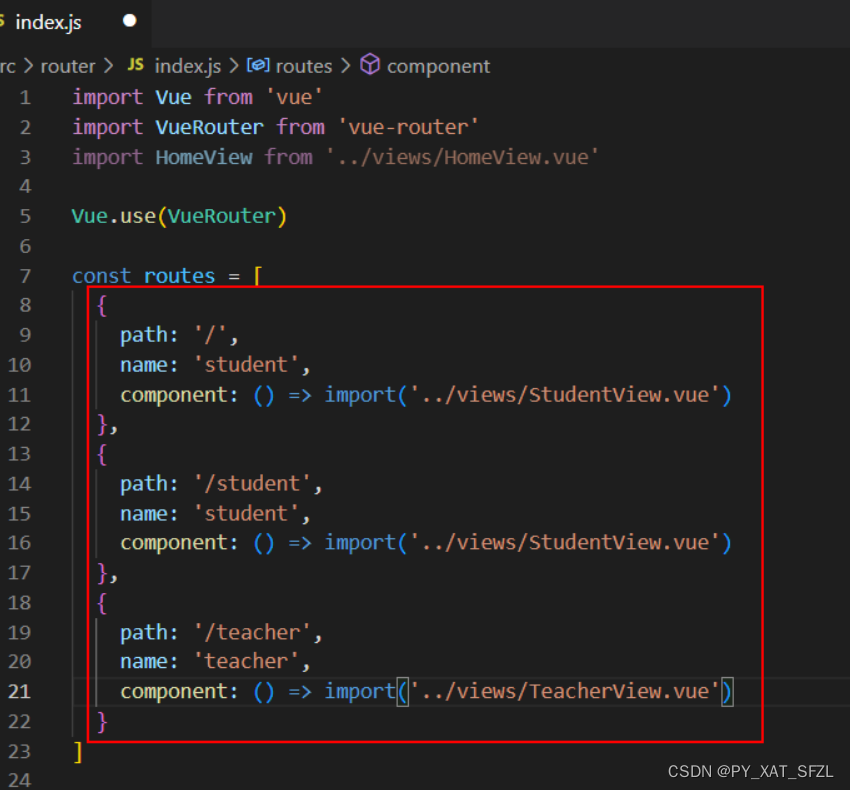Open the index.js breadcrumb item
Image resolution: width=850 pixels, height=790 pixels.
[x=188, y=66]
